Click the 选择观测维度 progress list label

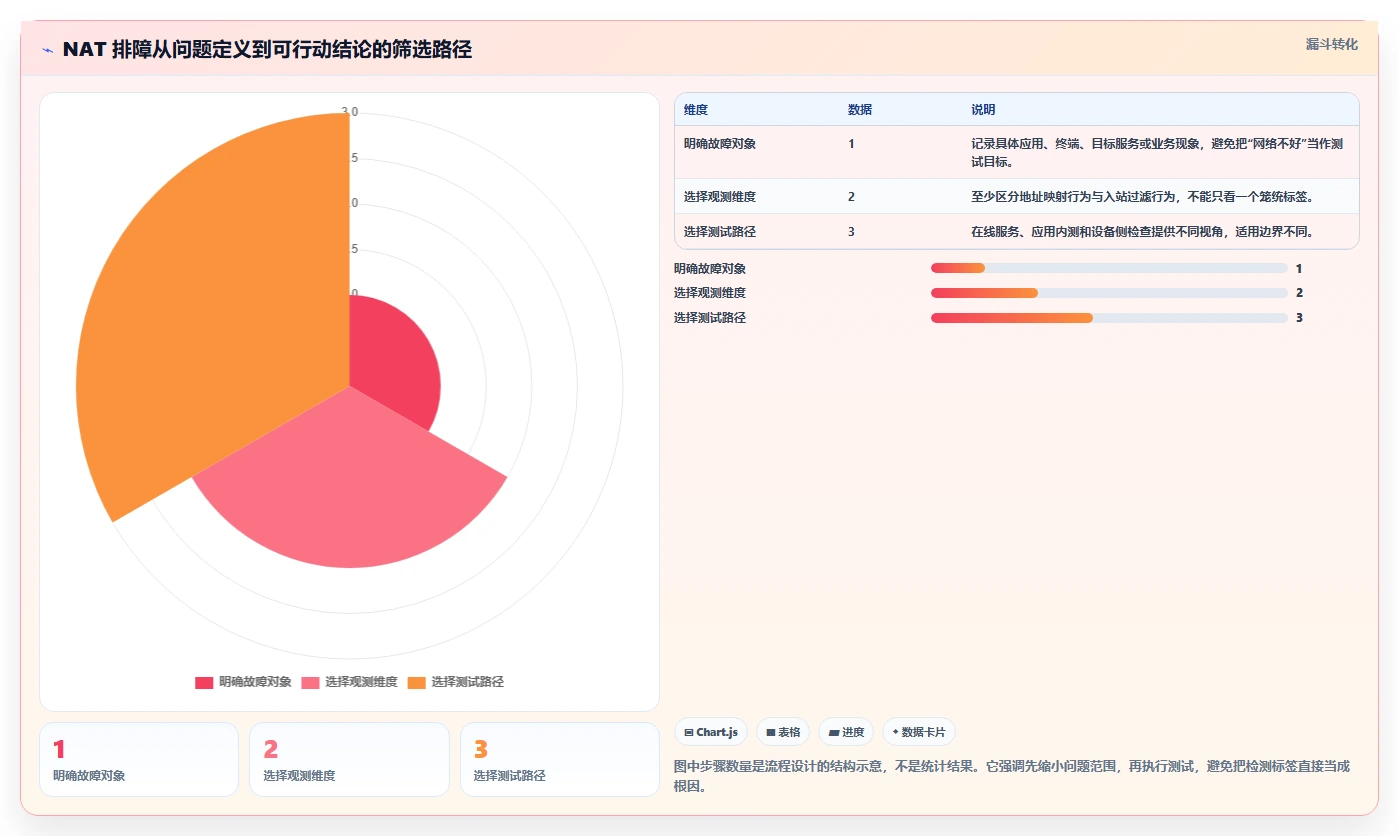[x=710, y=293]
